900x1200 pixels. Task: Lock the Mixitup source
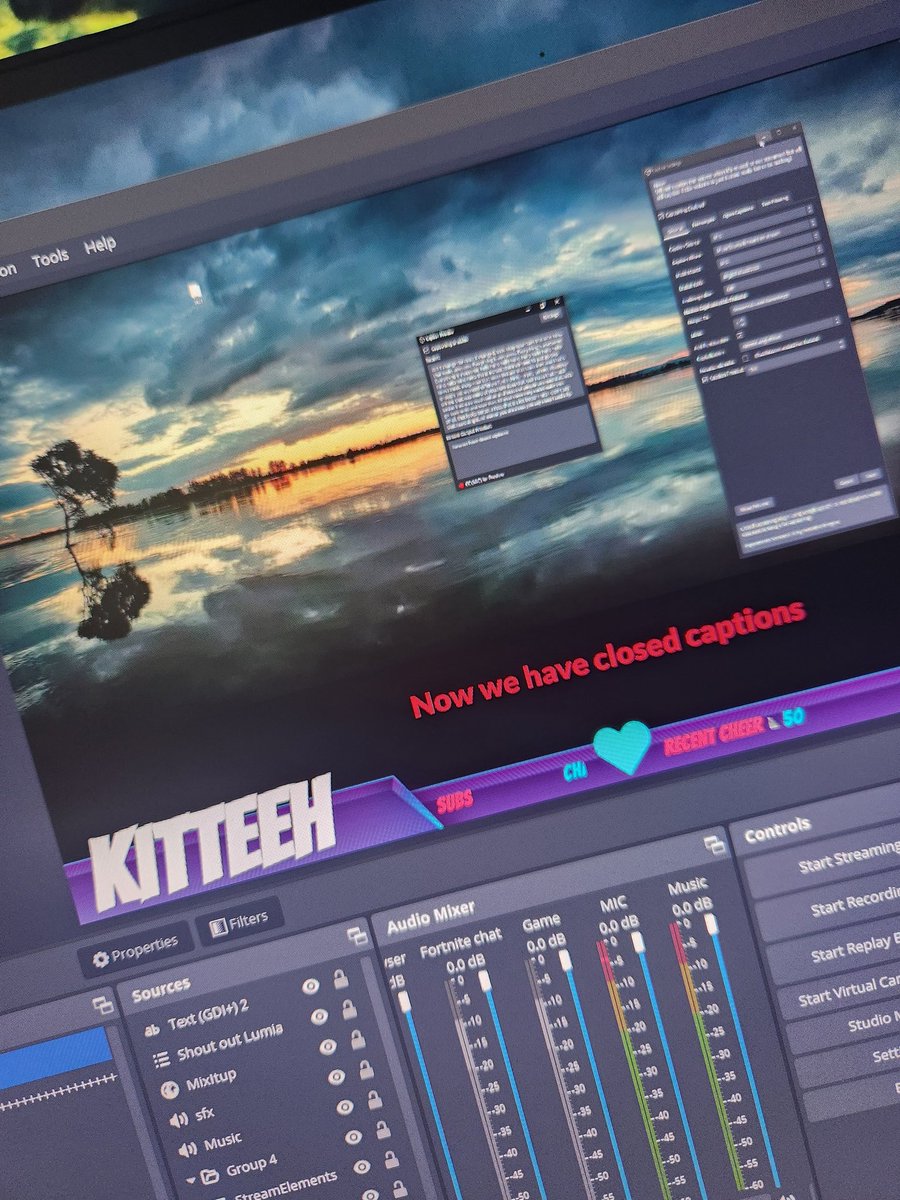[x=358, y=1040]
